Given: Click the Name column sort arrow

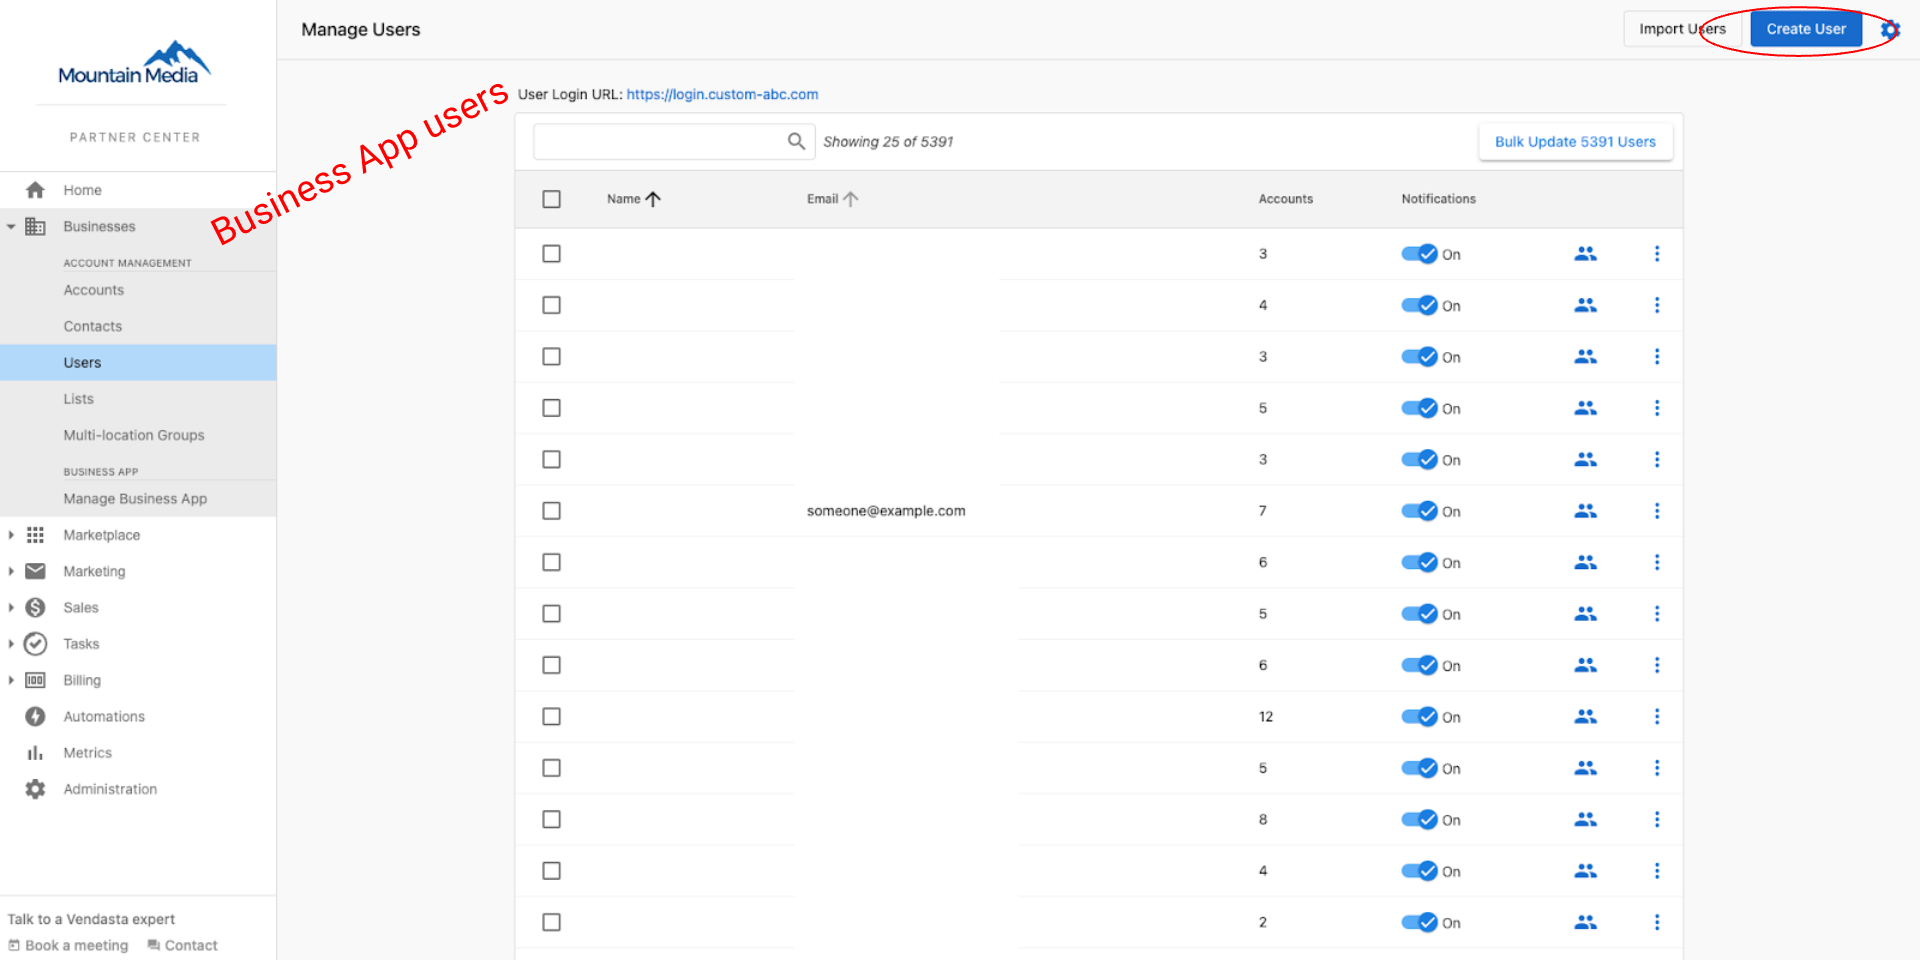Looking at the screenshot, I should [653, 199].
